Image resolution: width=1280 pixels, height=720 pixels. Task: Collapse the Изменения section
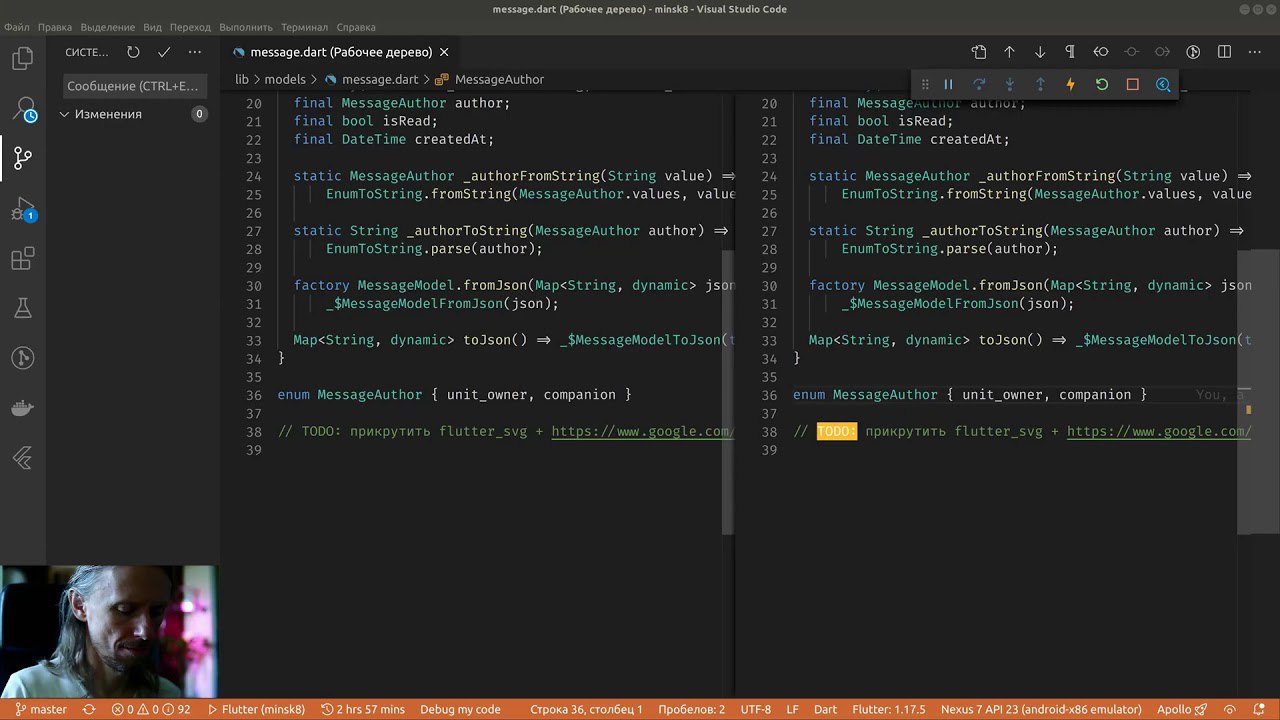tap(133, 114)
